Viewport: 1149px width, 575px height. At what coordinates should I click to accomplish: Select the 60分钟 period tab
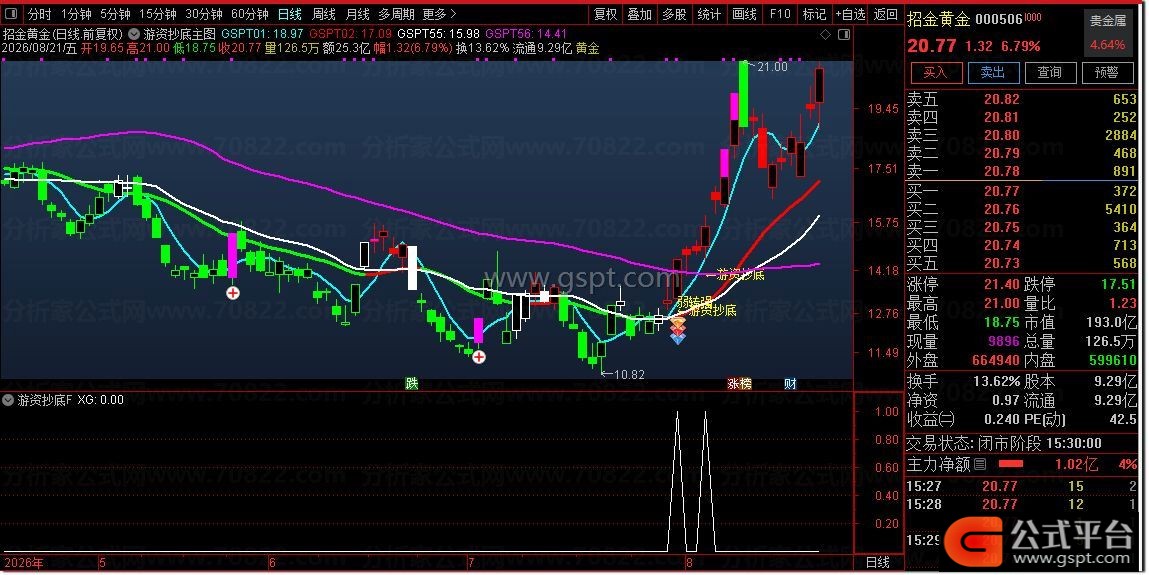pos(249,14)
